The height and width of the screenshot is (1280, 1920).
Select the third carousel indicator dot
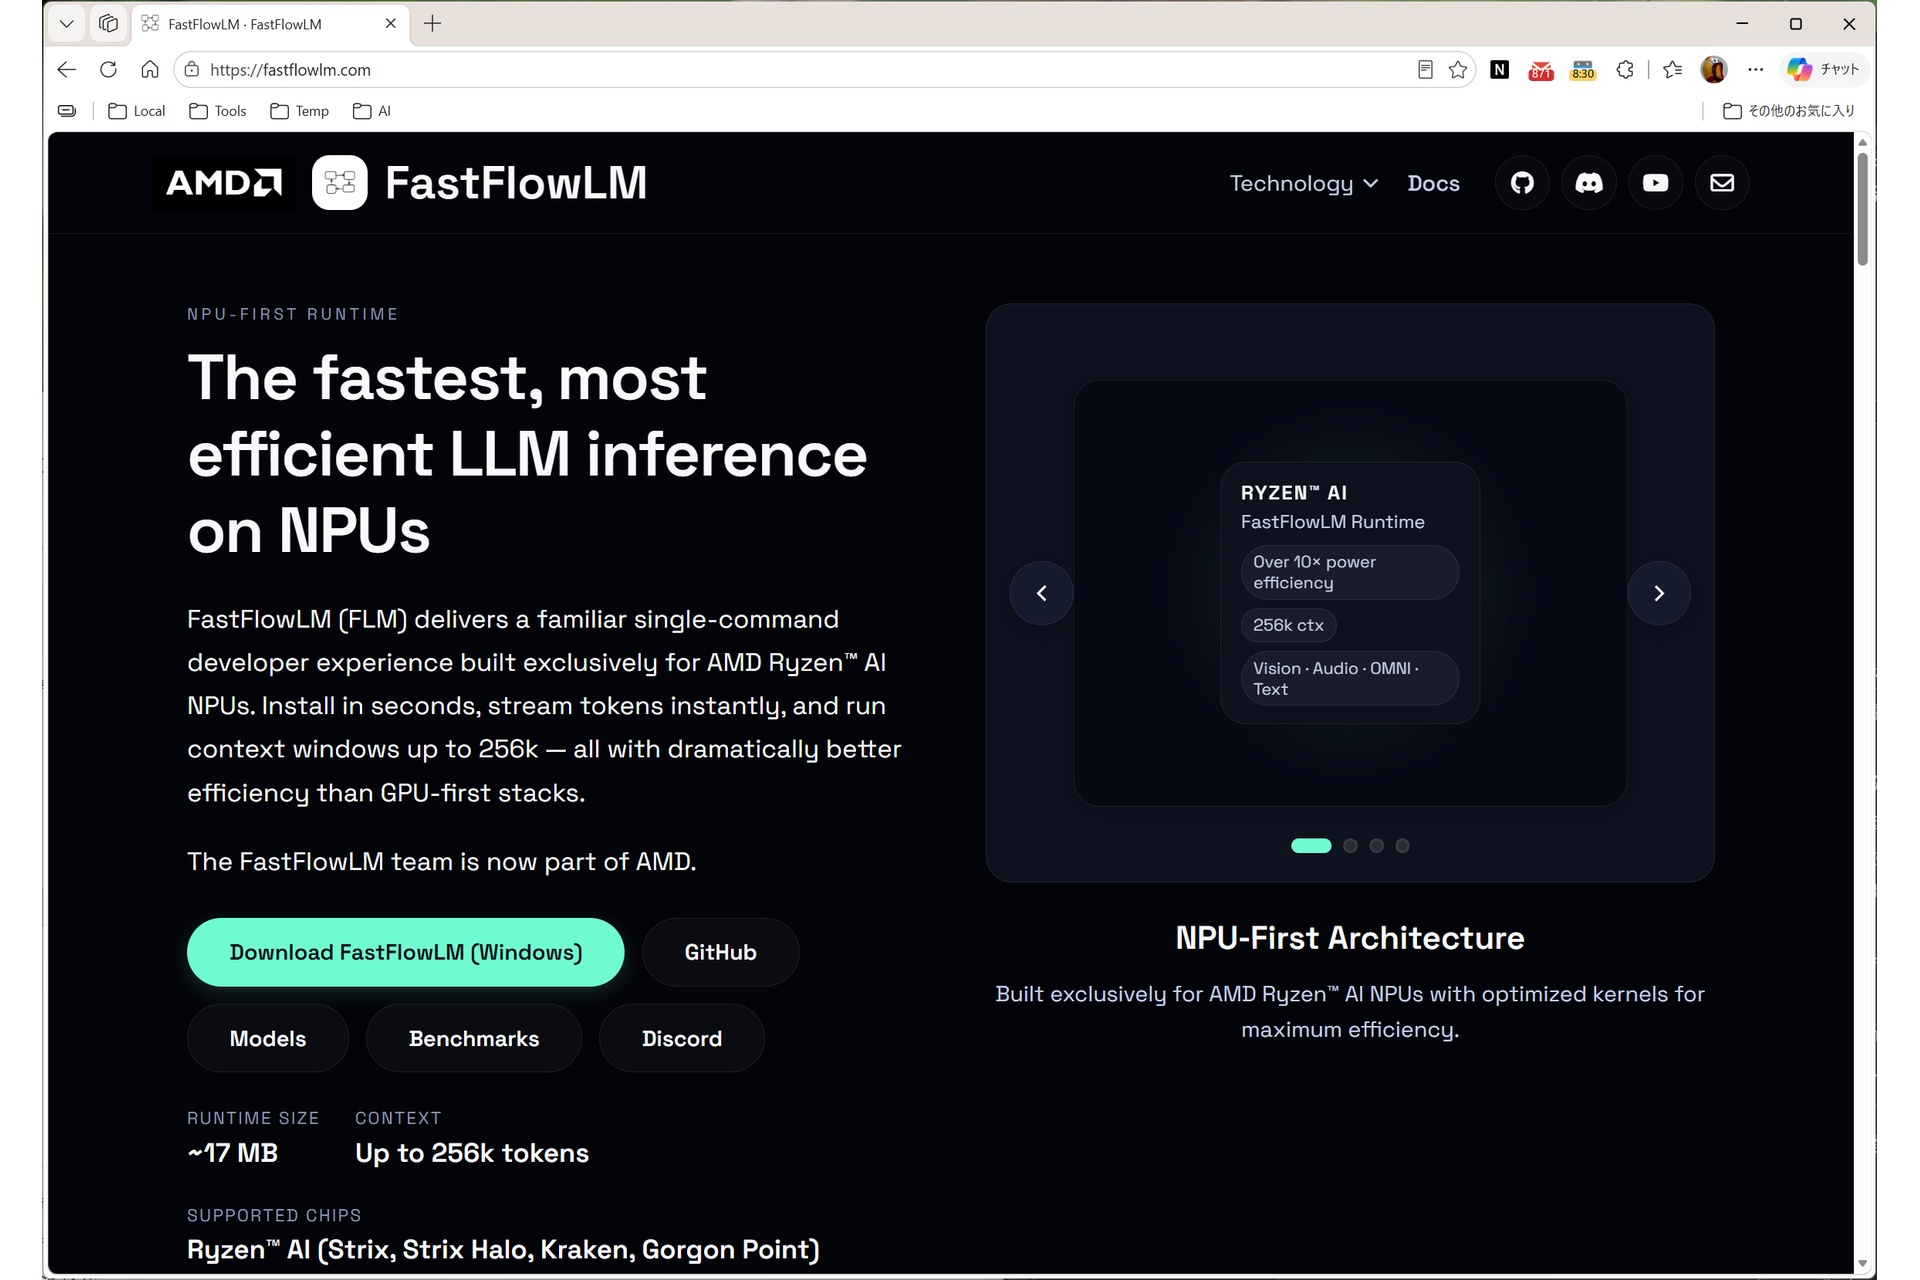pos(1376,846)
